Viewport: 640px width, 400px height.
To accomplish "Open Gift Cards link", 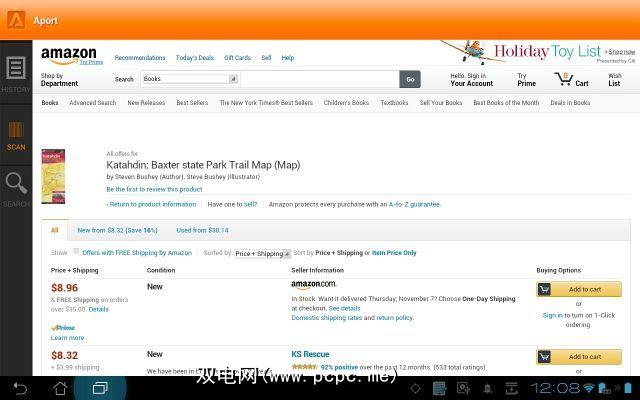I will click(x=238, y=58).
